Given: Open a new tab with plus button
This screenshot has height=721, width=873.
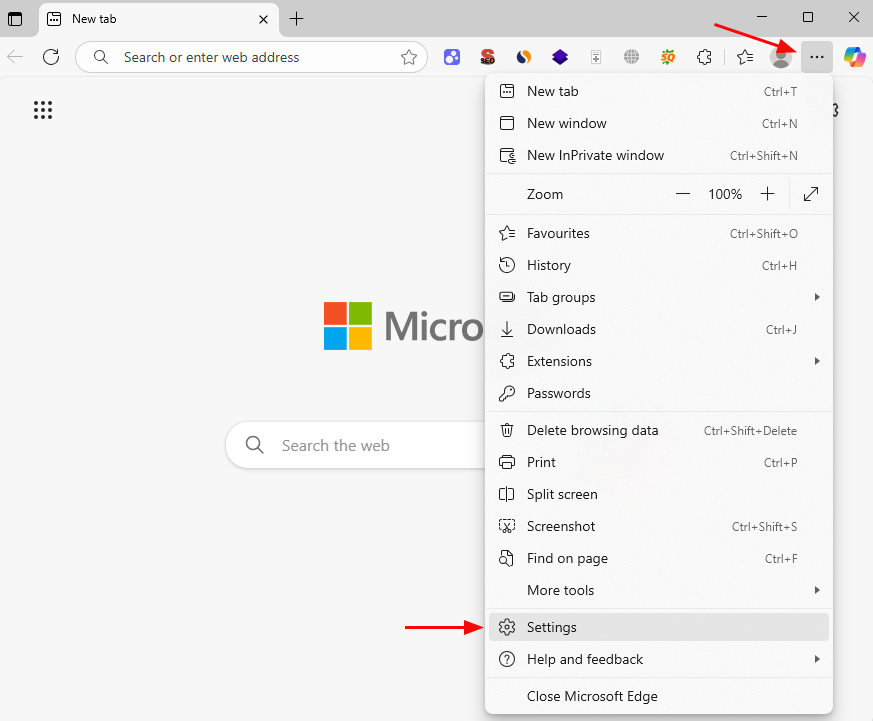Looking at the screenshot, I should pyautogui.click(x=296, y=19).
